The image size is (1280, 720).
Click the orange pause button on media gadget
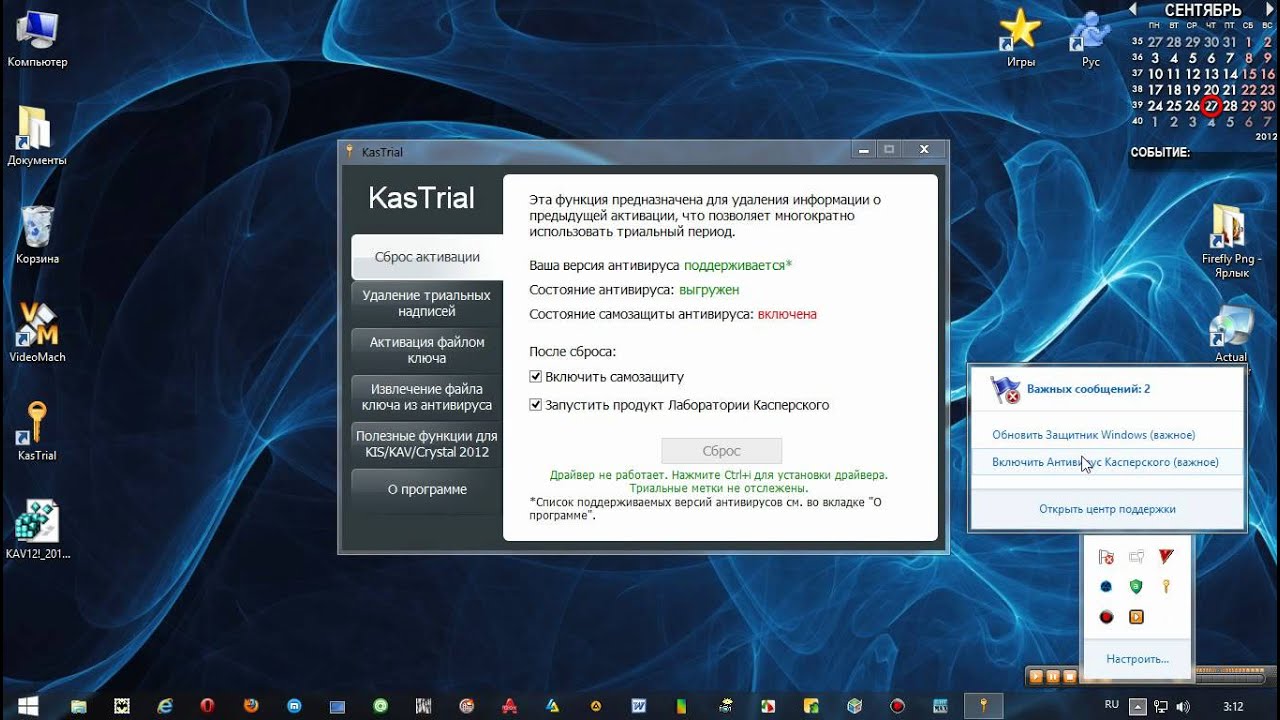pos(1052,677)
